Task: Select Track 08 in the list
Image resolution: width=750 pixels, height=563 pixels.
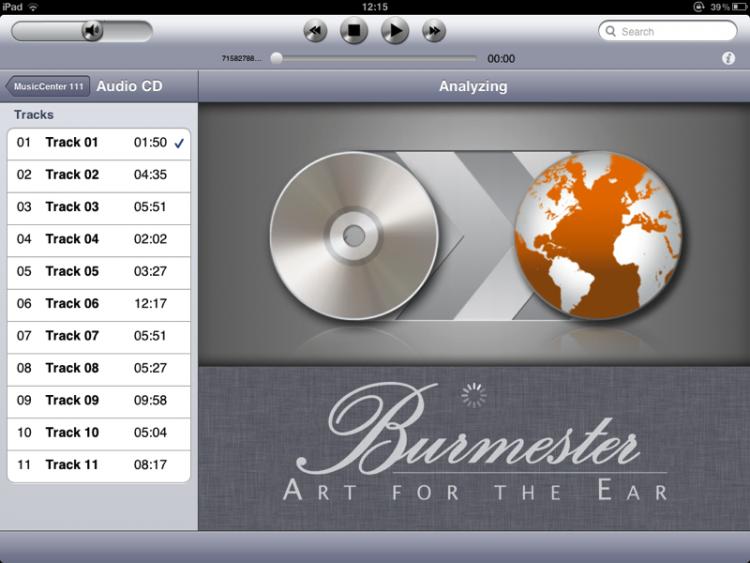Action: click(x=99, y=368)
